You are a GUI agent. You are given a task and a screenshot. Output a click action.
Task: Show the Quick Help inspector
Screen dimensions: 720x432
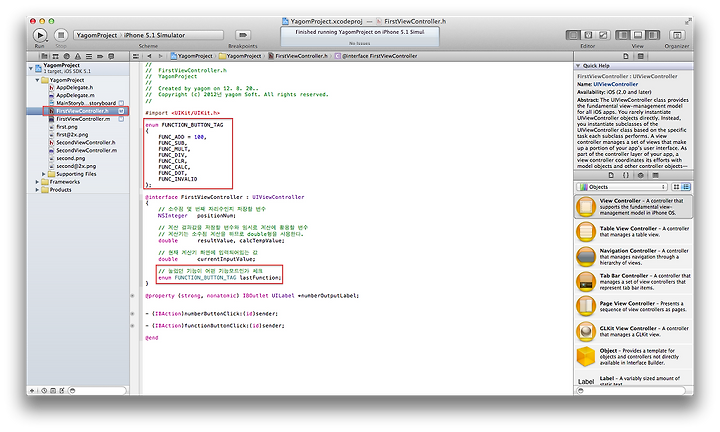[641, 56]
